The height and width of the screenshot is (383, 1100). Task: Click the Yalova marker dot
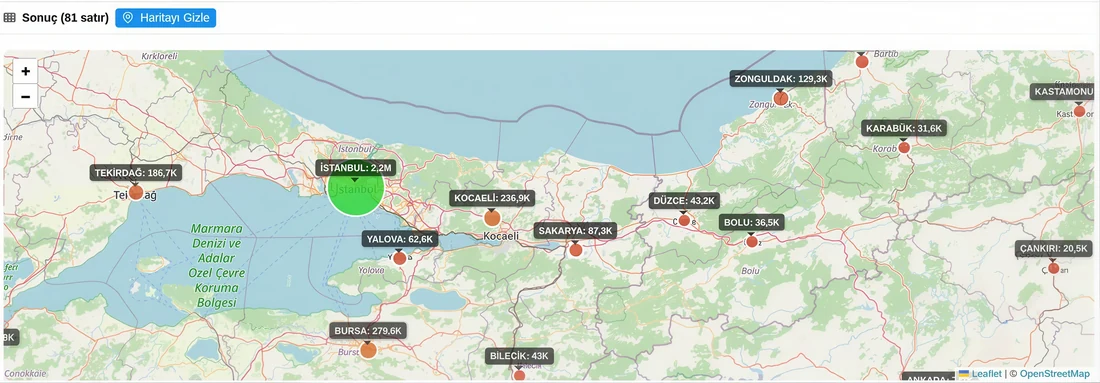tap(400, 258)
